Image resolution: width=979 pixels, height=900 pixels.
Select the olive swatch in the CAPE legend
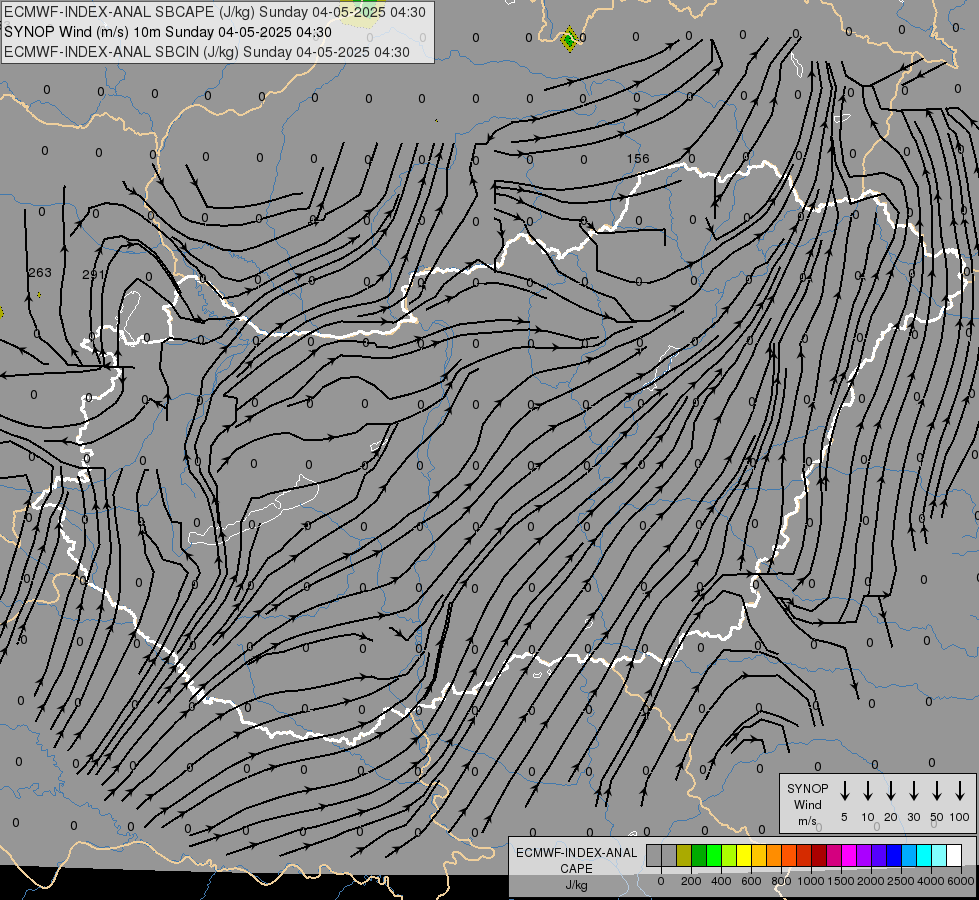(684, 855)
